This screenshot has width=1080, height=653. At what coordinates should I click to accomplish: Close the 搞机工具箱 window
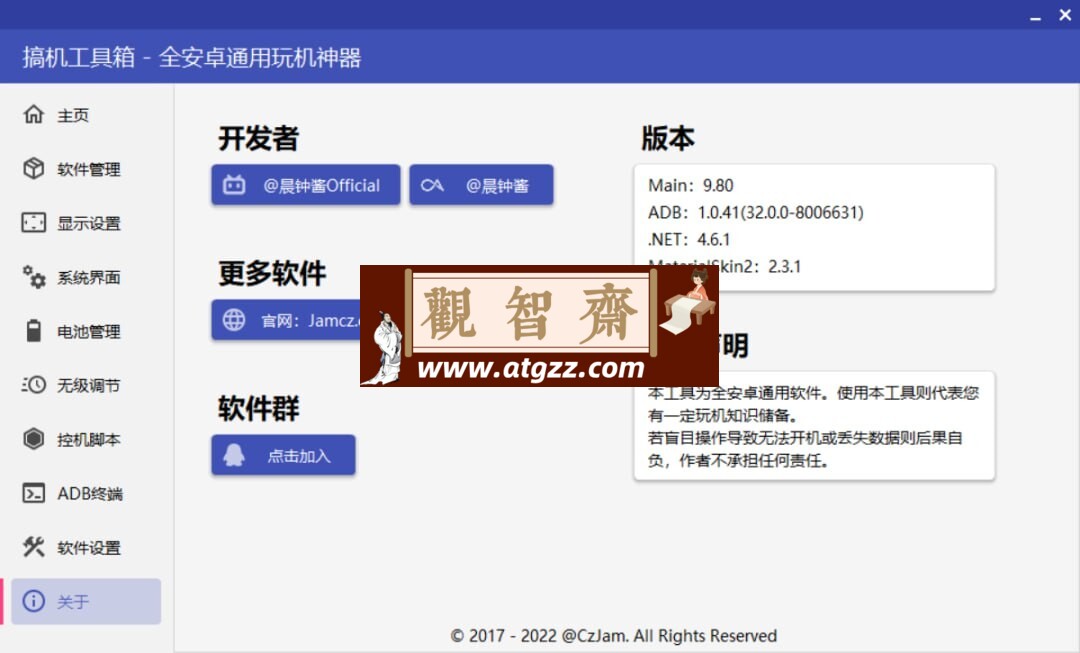tap(1065, 15)
